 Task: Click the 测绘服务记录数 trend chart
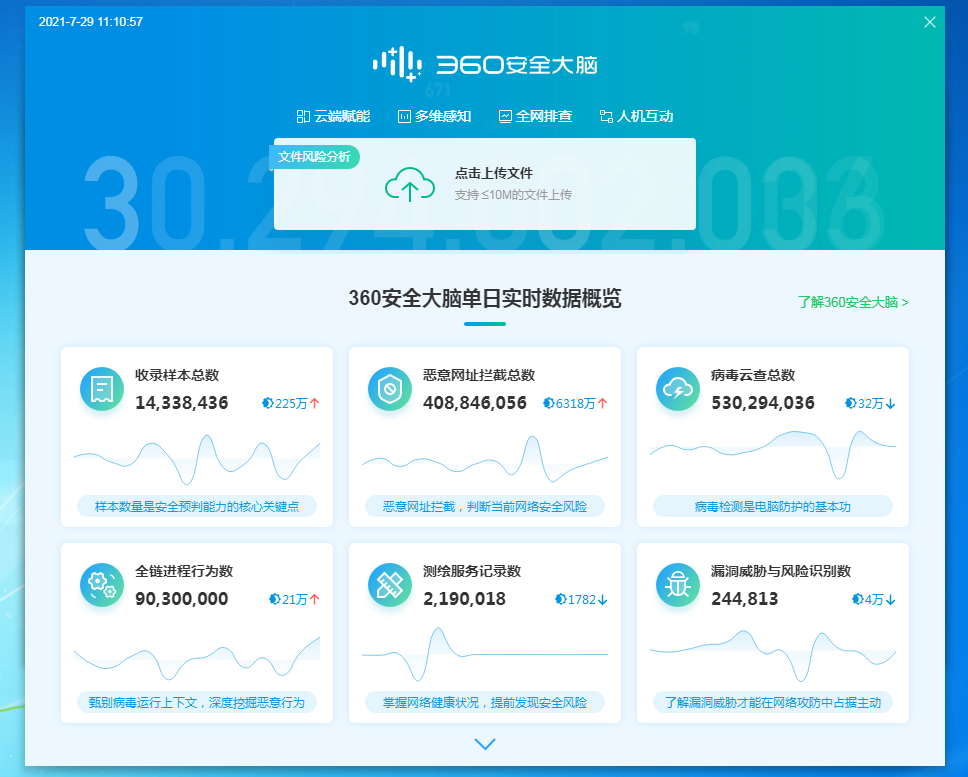tap(485, 652)
